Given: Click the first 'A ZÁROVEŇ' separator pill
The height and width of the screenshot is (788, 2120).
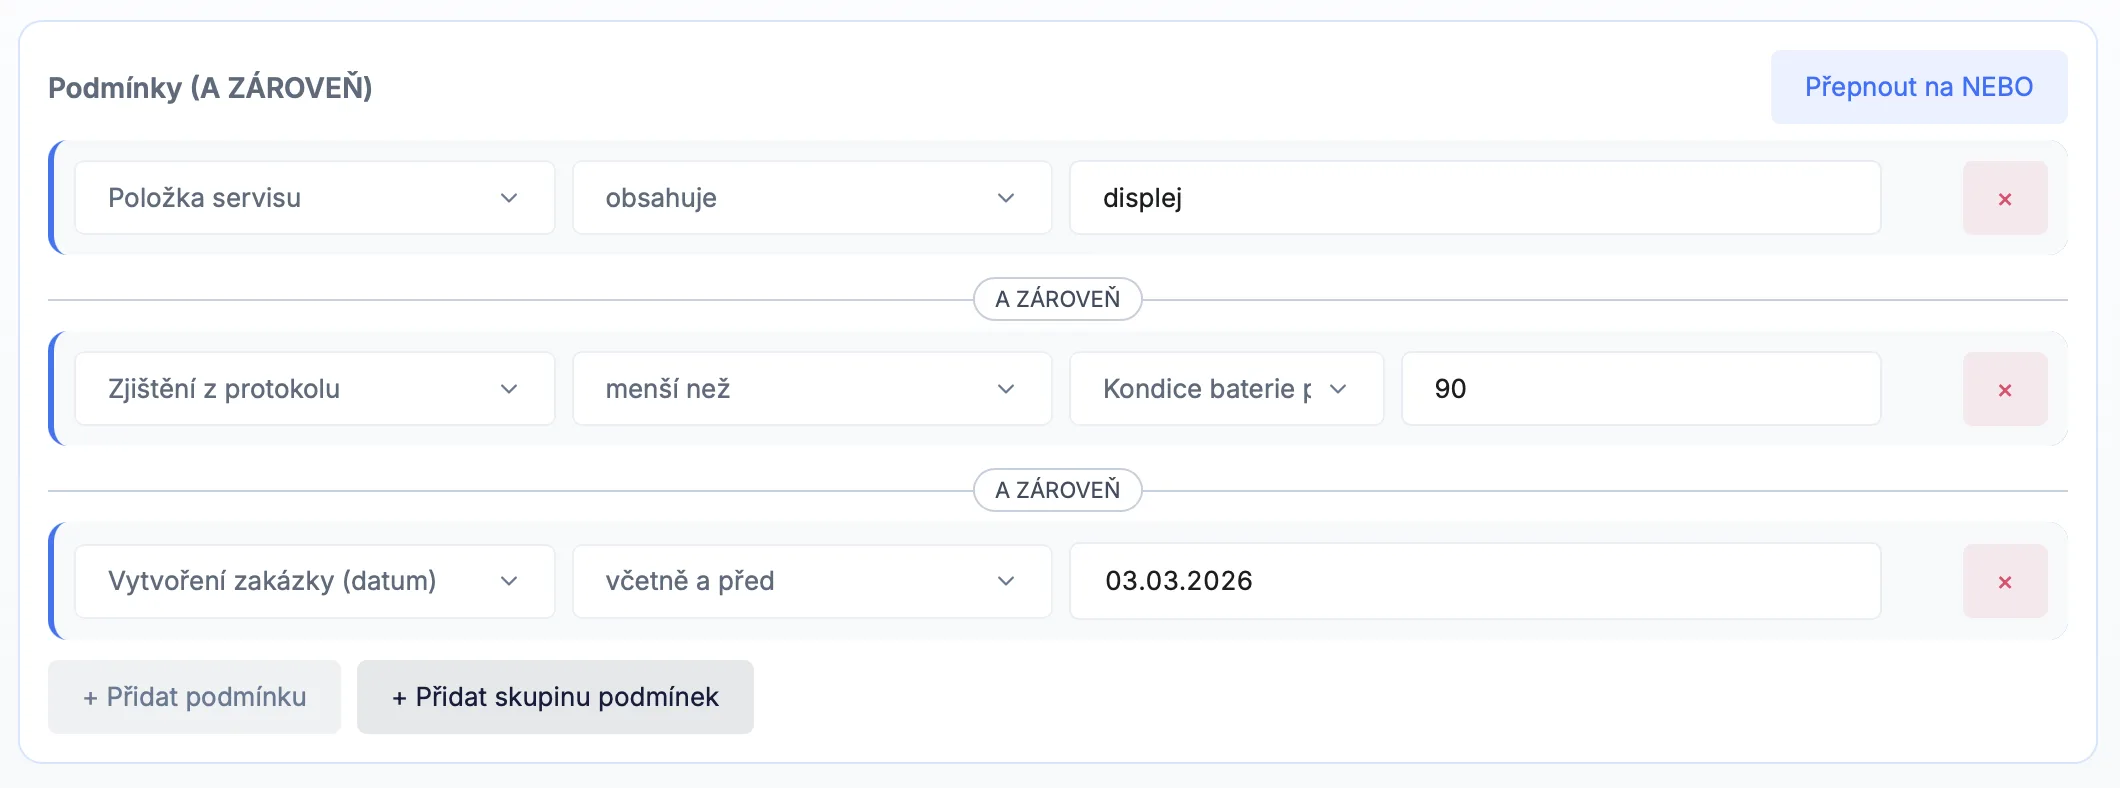Looking at the screenshot, I should pyautogui.click(x=1057, y=299).
